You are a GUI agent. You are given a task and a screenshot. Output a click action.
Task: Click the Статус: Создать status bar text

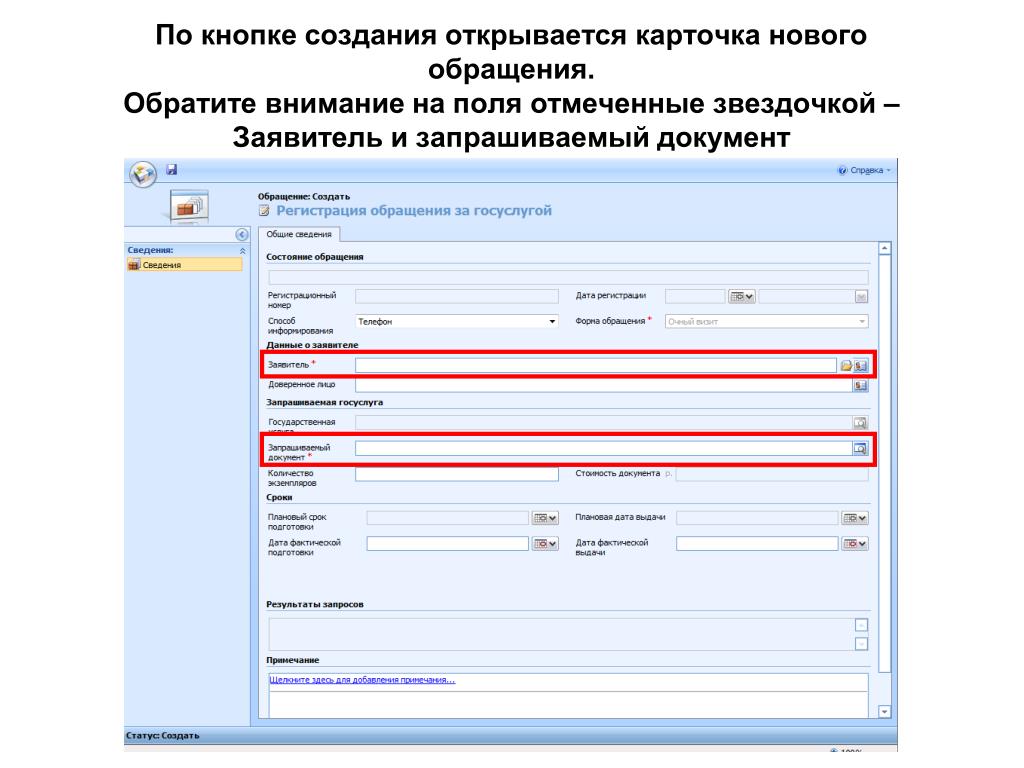click(x=163, y=736)
